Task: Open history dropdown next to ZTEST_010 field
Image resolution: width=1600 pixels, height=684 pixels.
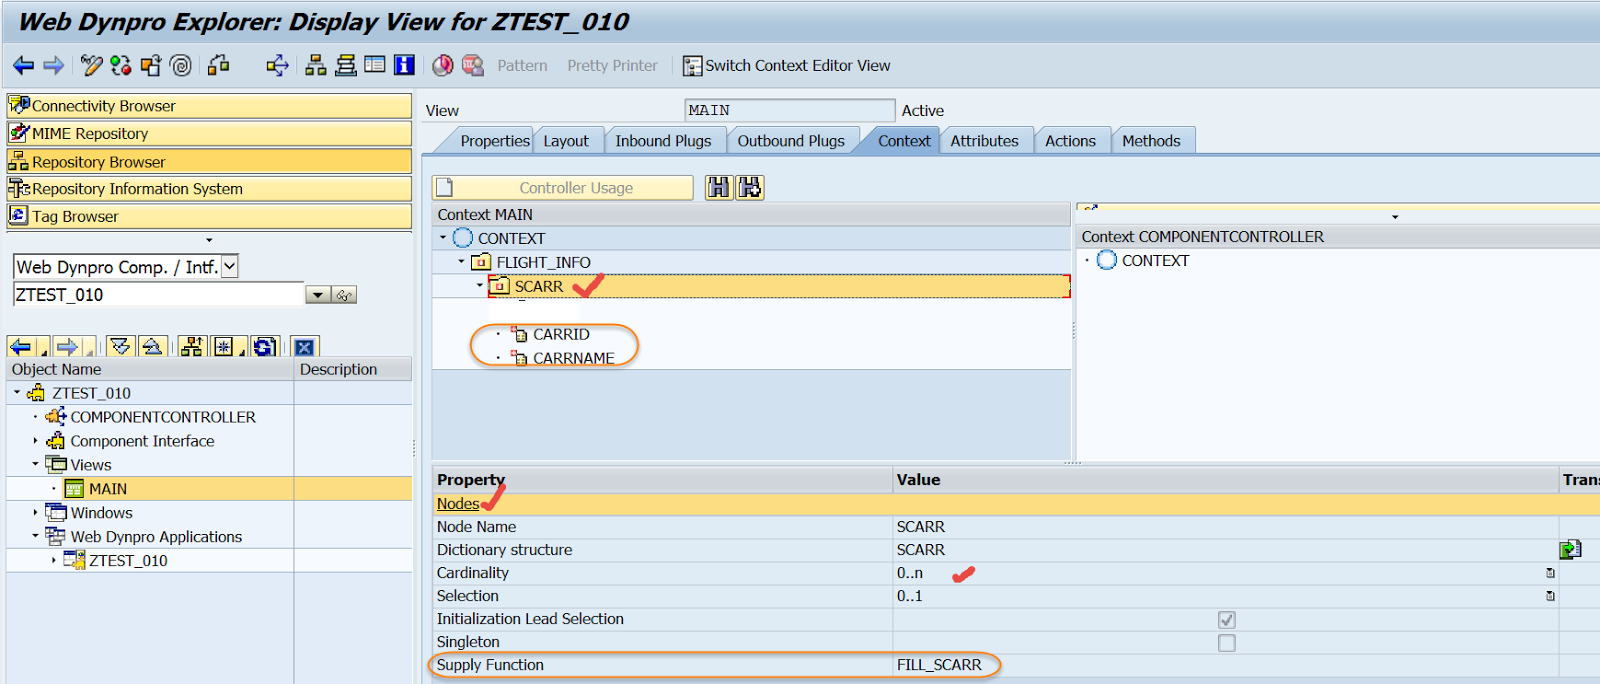Action: pyautogui.click(x=317, y=295)
